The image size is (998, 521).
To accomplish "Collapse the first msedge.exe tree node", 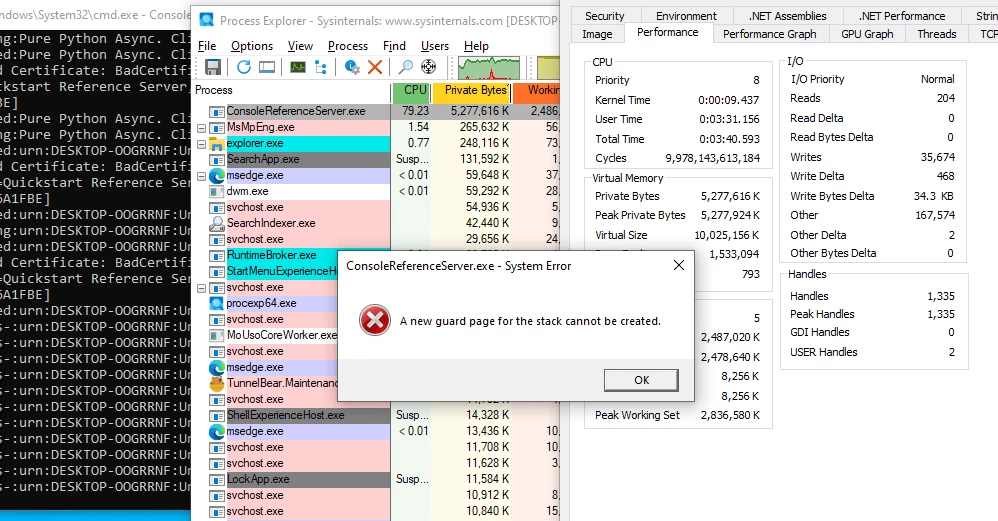I will 201,176.
